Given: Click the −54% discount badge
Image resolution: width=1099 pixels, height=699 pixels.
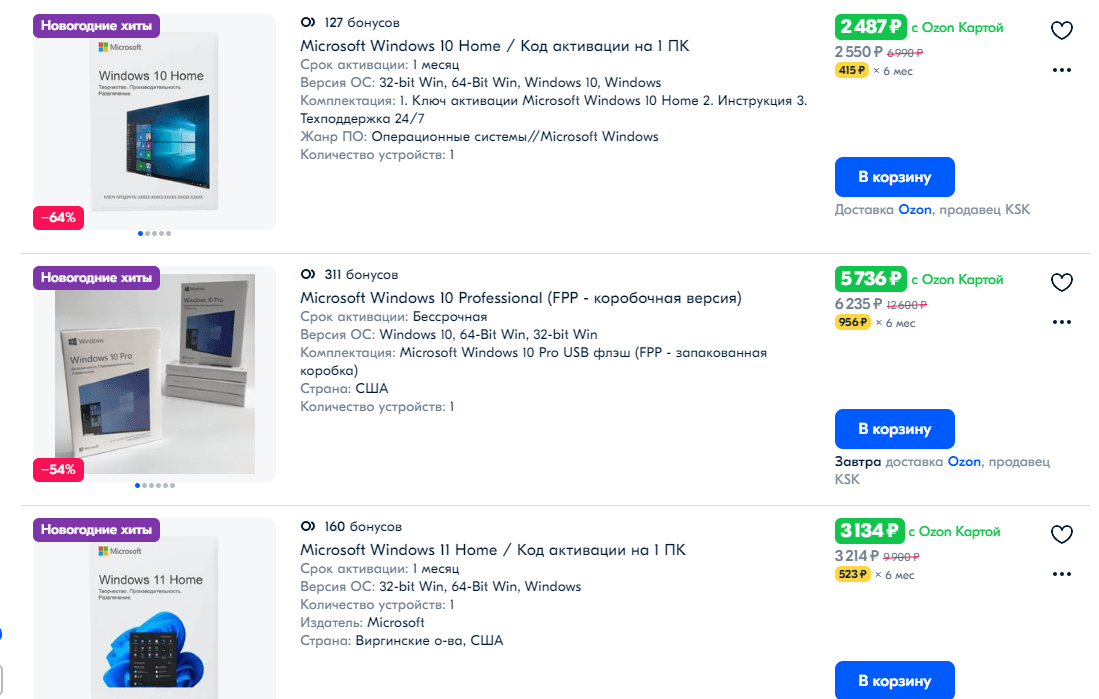Looking at the screenshot, I should [58, 470].
